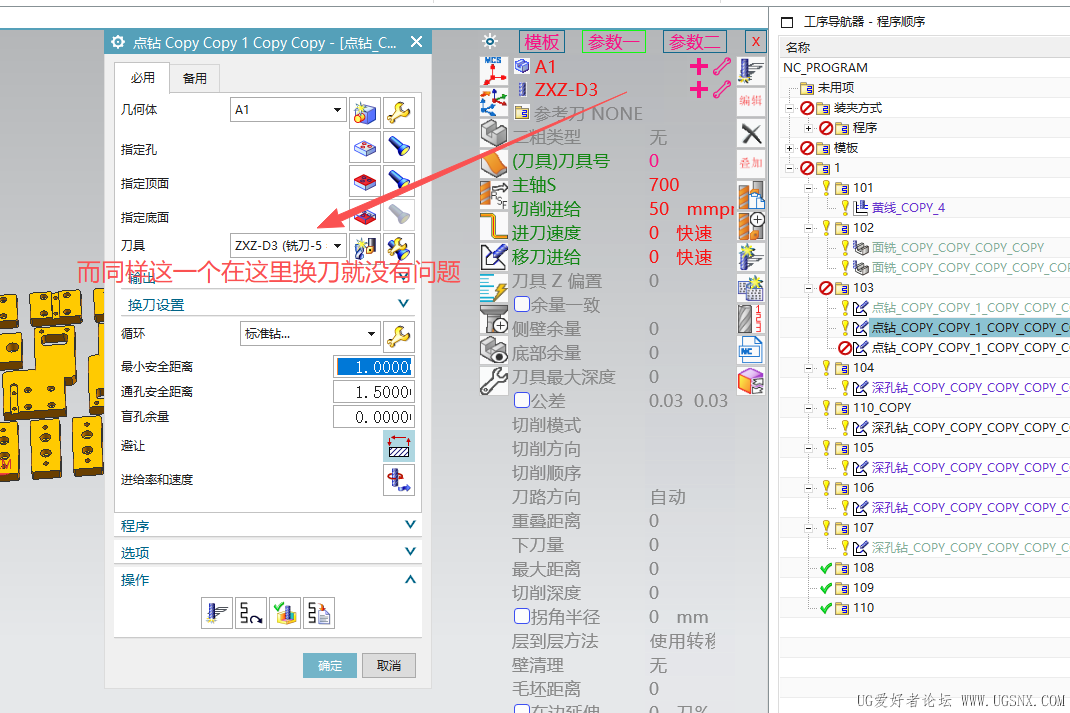Collapse the 装夹方式 tree node
The height and width of the screenshot is (713, 1070).
coord(789,108)
